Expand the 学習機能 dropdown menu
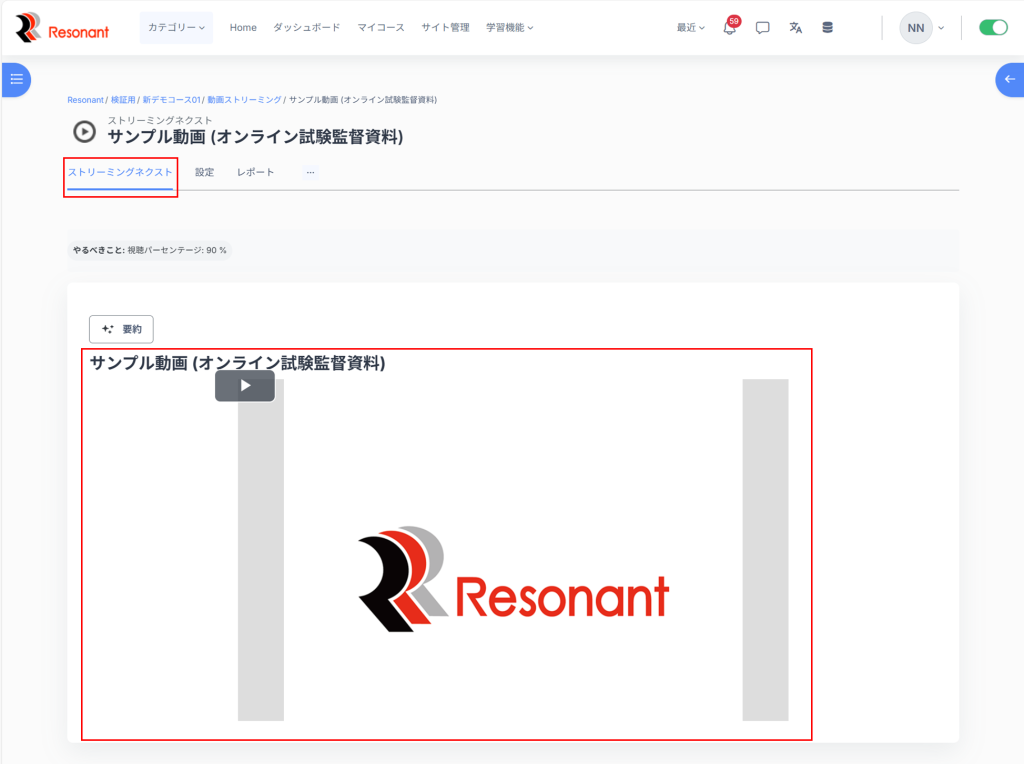 509,28
